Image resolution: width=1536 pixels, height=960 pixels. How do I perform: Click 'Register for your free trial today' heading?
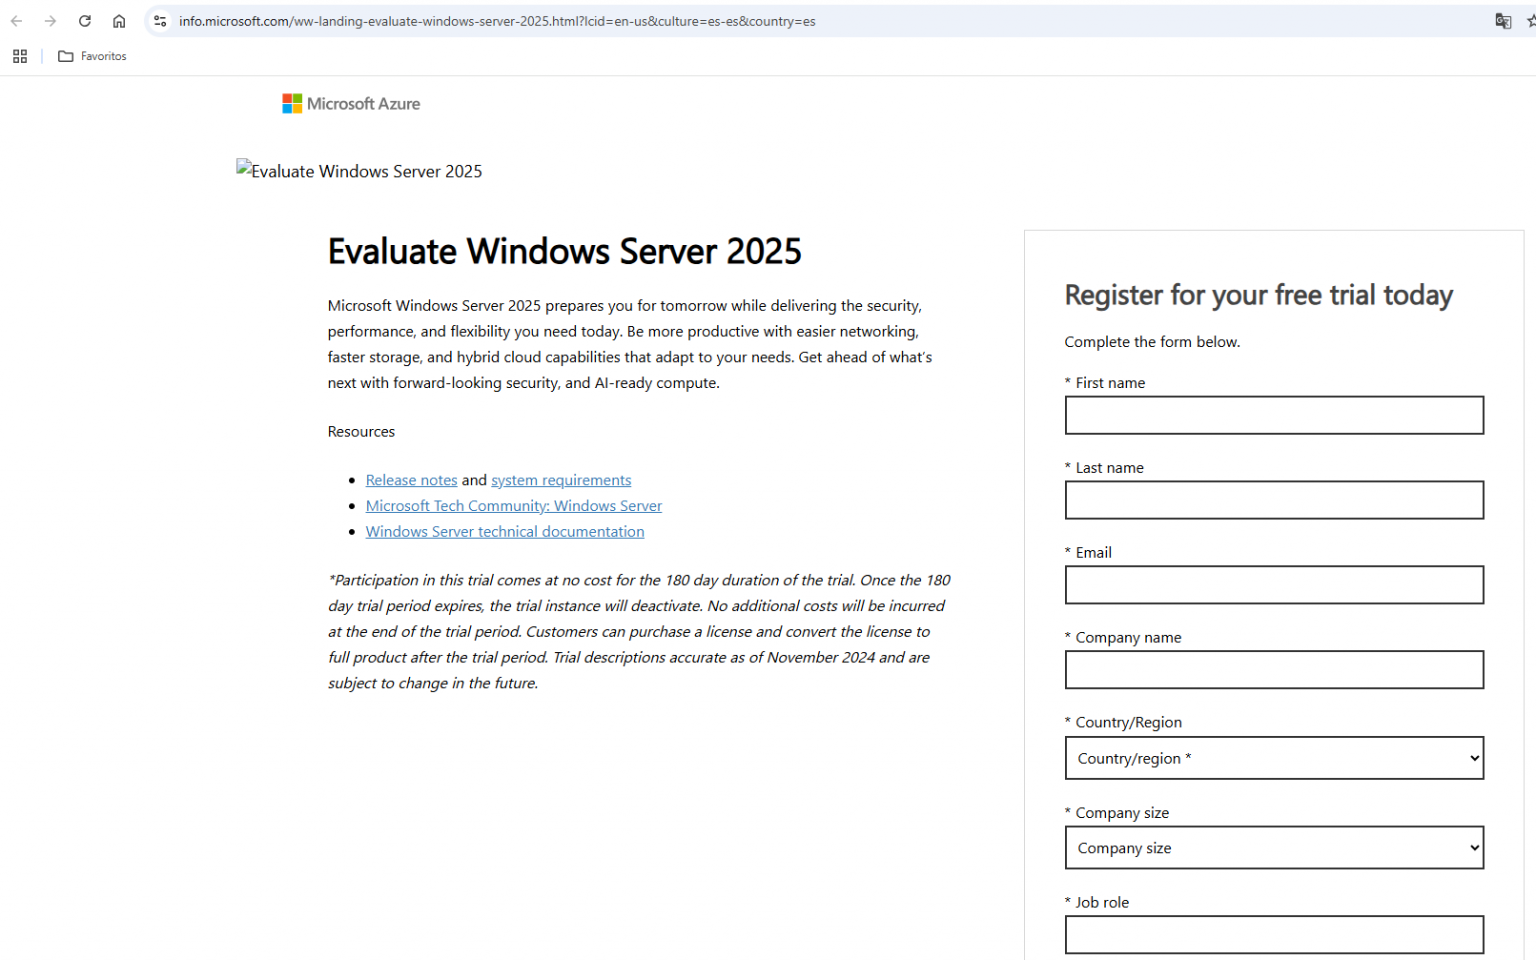[x=1258, y=295]
